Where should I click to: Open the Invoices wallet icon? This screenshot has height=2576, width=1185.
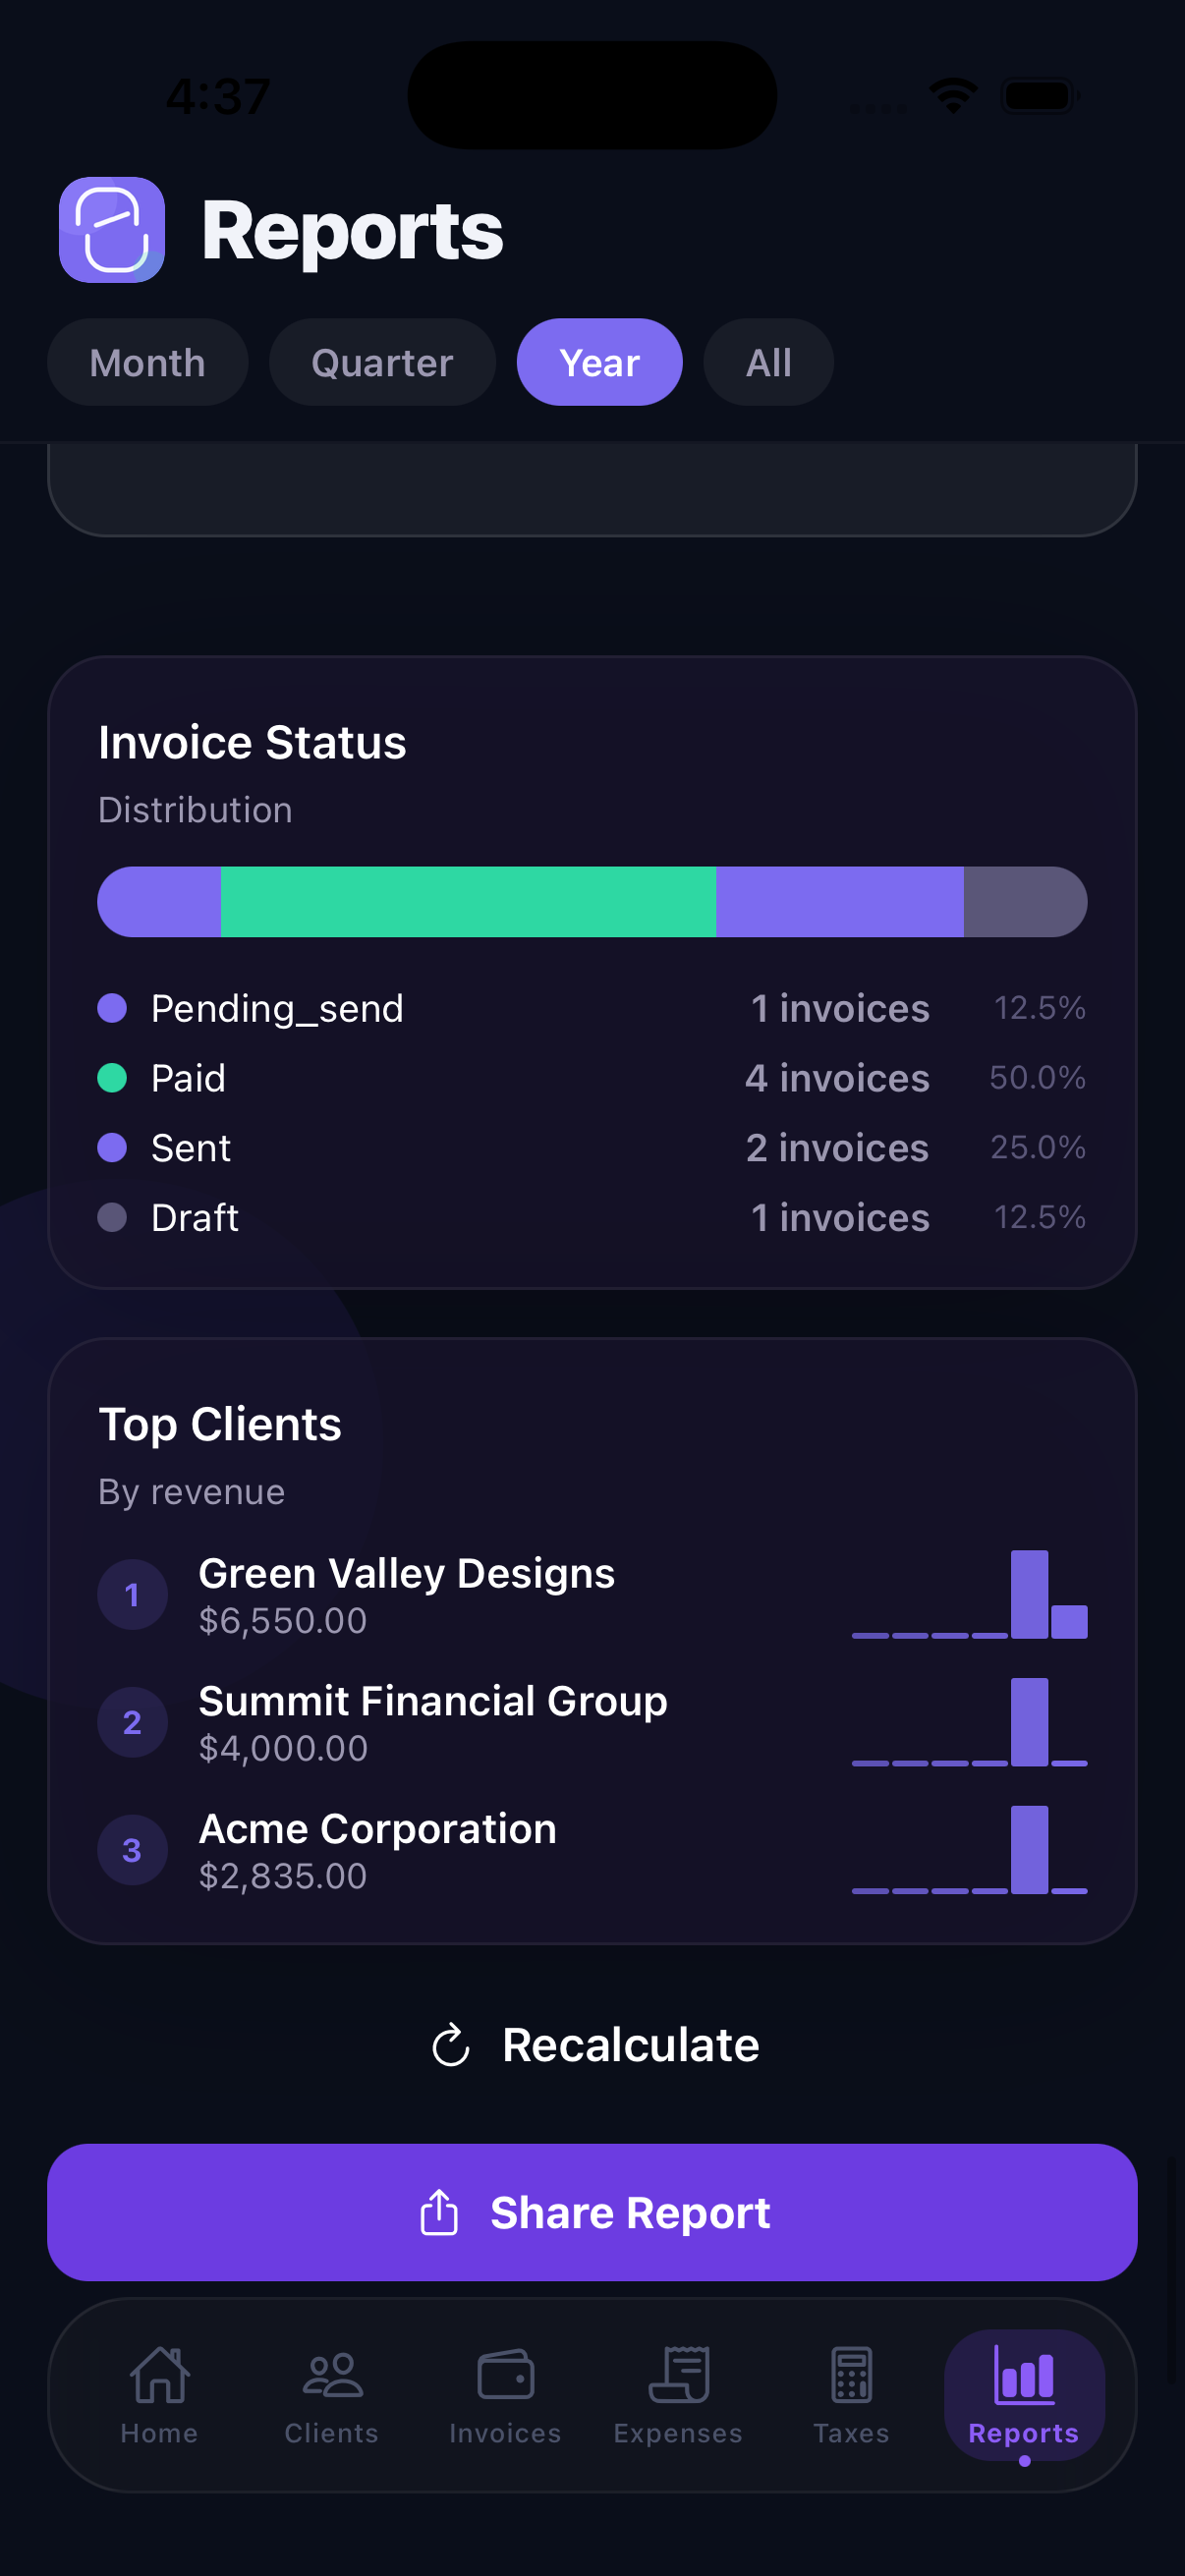[505, 2375]
